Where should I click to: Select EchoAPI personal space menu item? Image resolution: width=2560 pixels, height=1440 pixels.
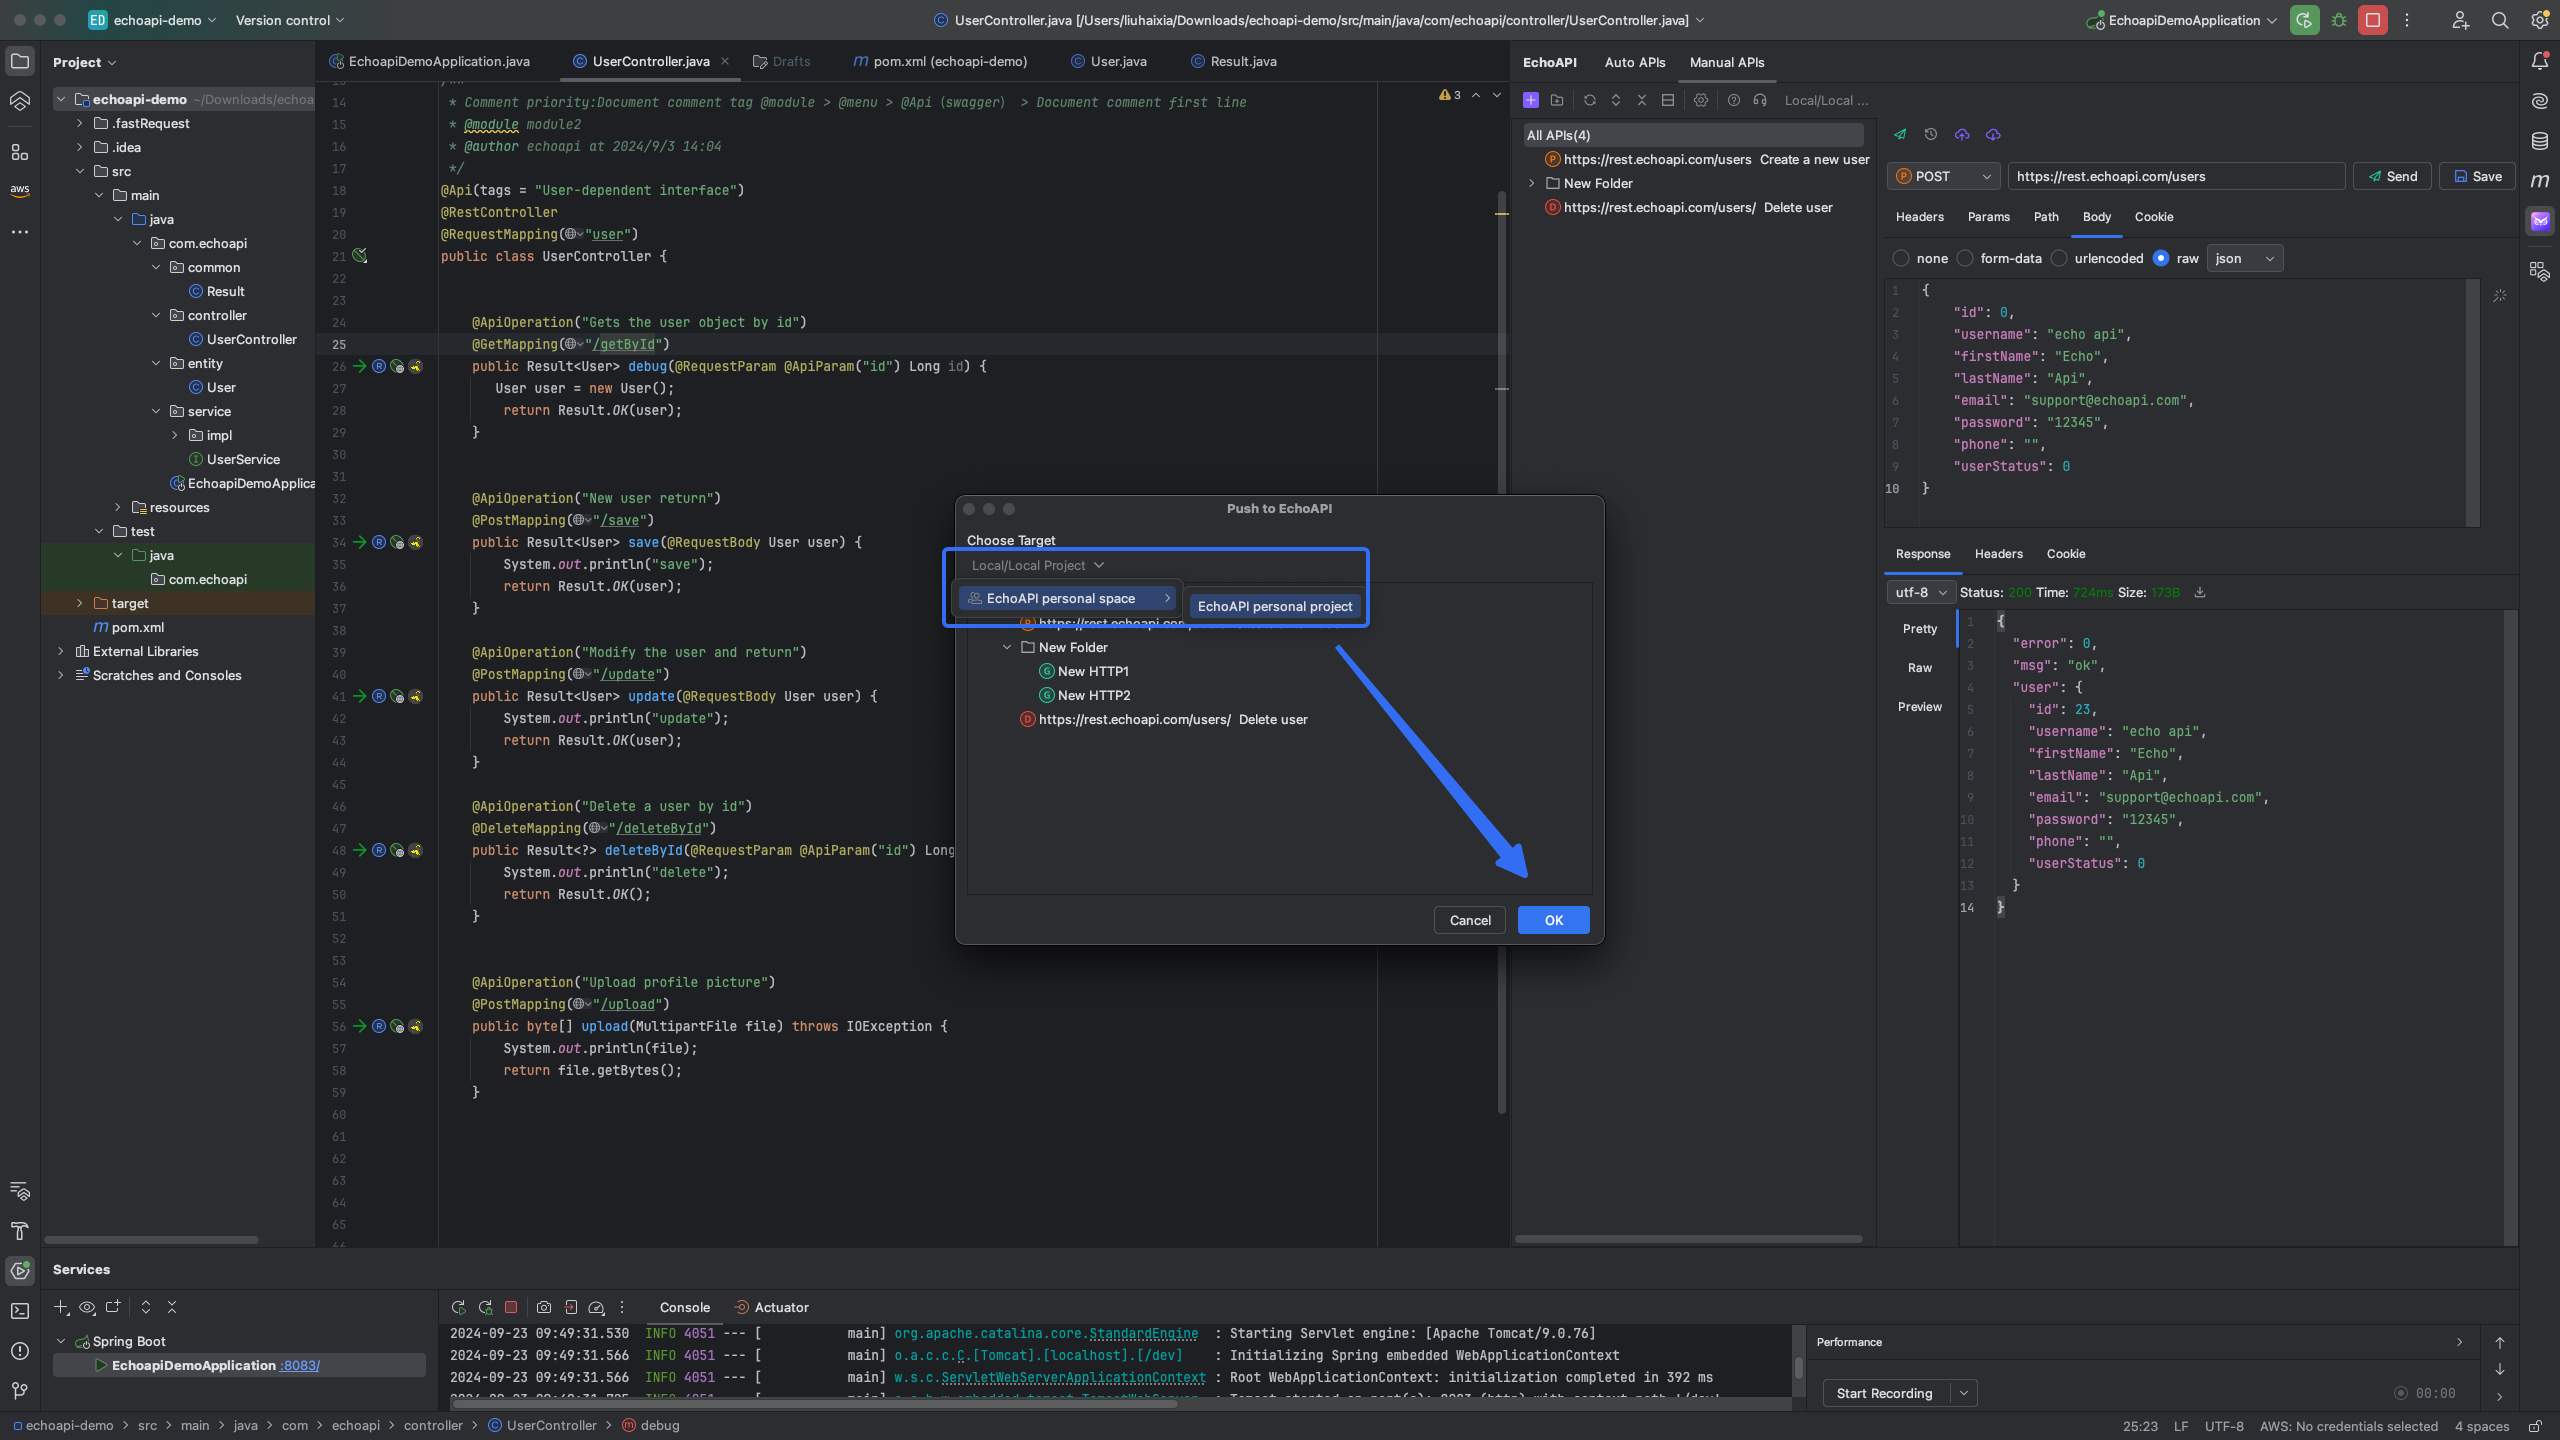tap(1066, 598)
